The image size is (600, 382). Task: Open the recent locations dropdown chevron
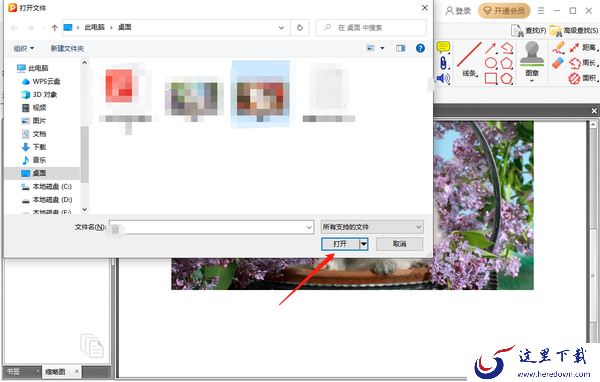[43, 28]
